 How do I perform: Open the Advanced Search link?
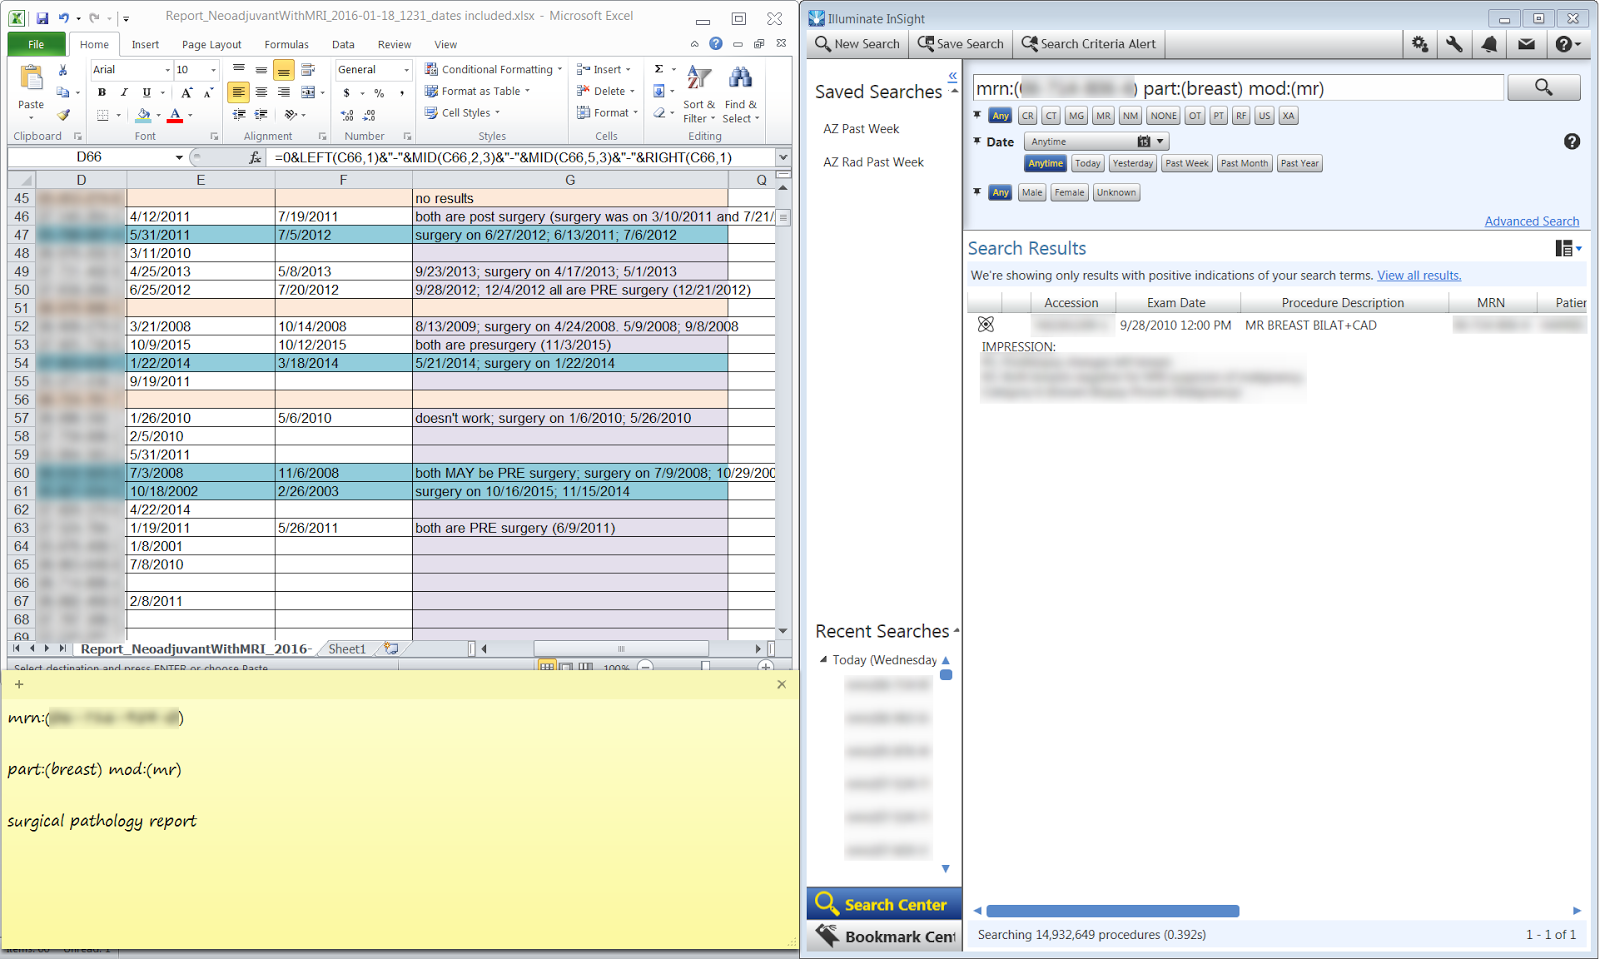pyautogui.click(x=1532, y=222)
